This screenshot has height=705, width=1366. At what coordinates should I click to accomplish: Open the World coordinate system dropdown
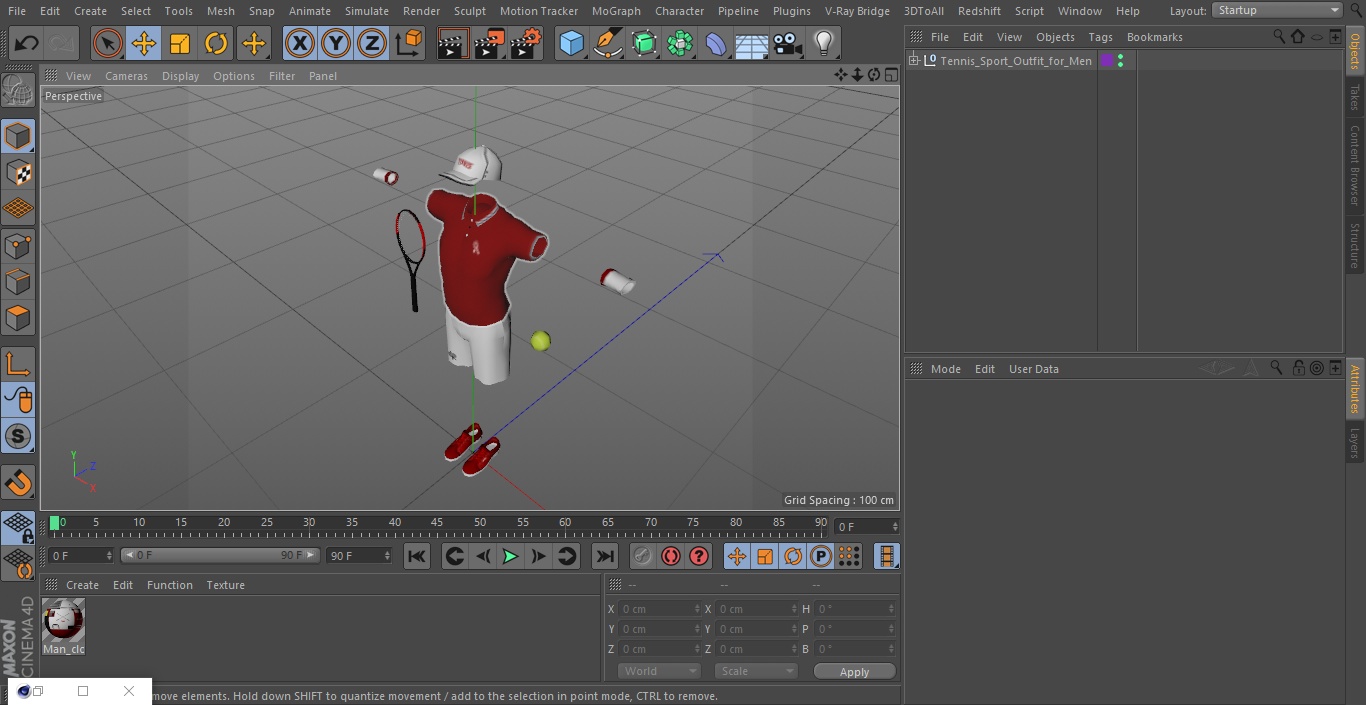(x=659, y=671)
